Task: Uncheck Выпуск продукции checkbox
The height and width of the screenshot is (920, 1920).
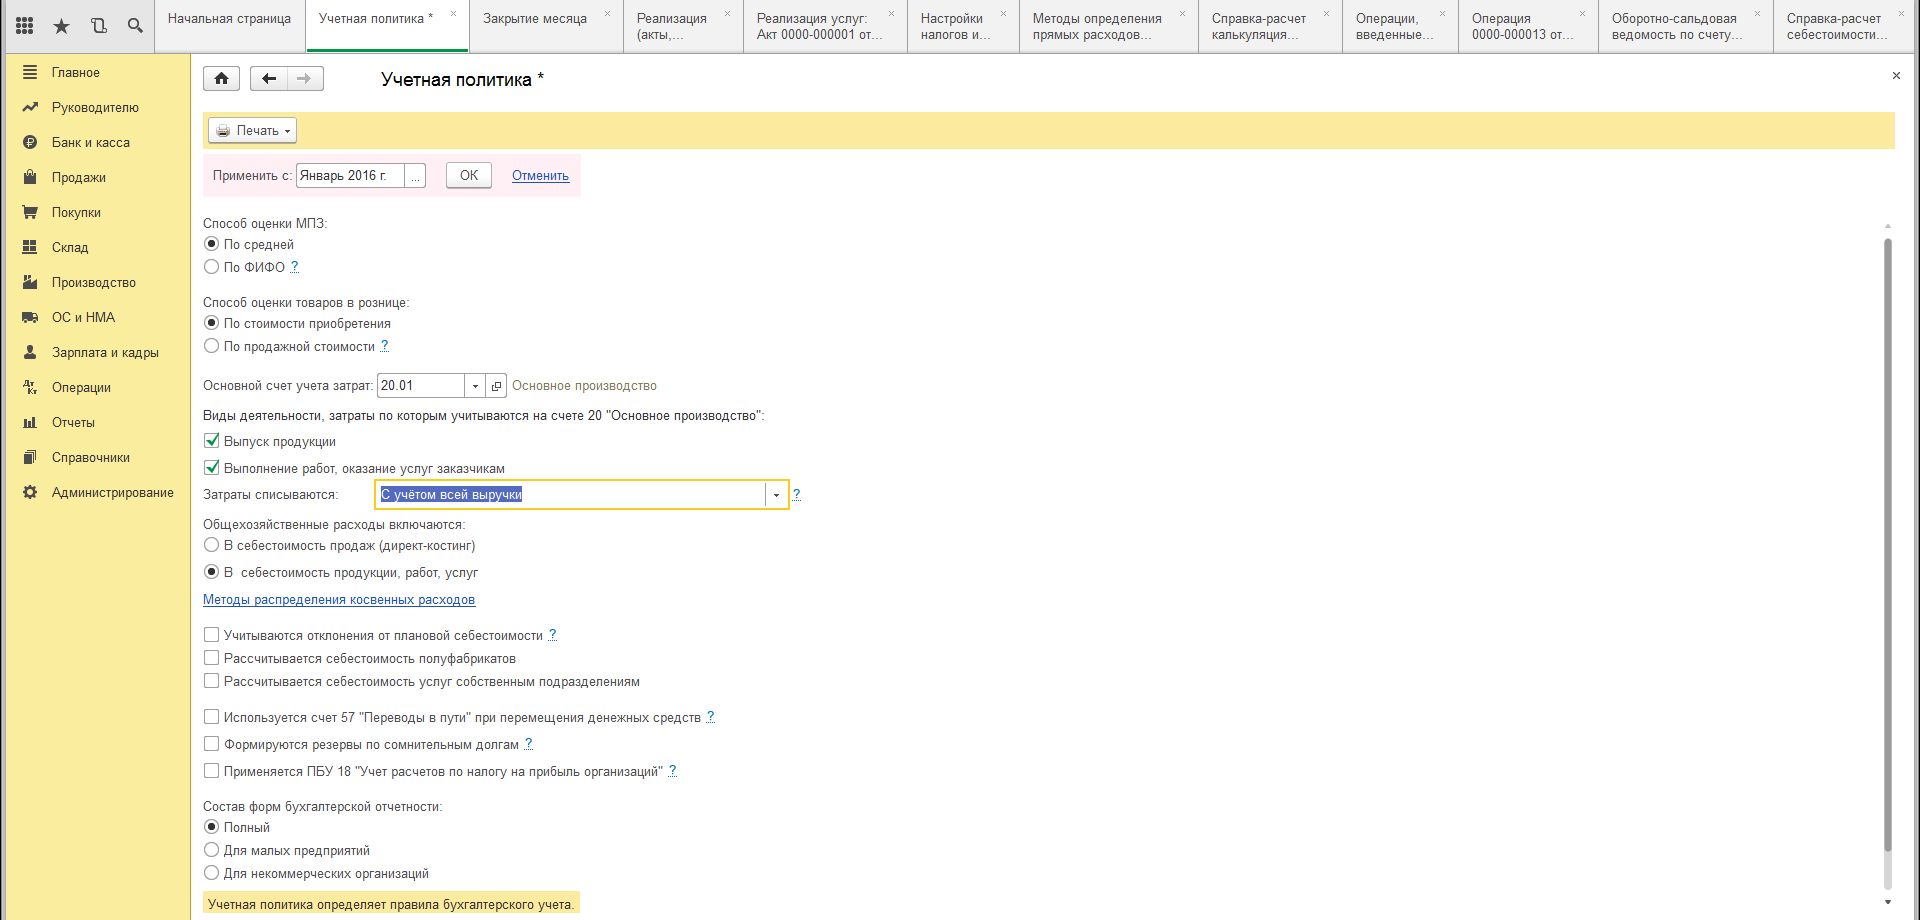Action: 211,440
